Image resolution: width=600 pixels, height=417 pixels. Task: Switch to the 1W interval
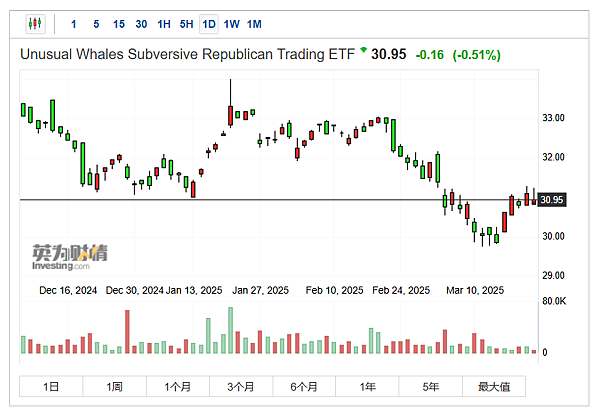point(232,24)
